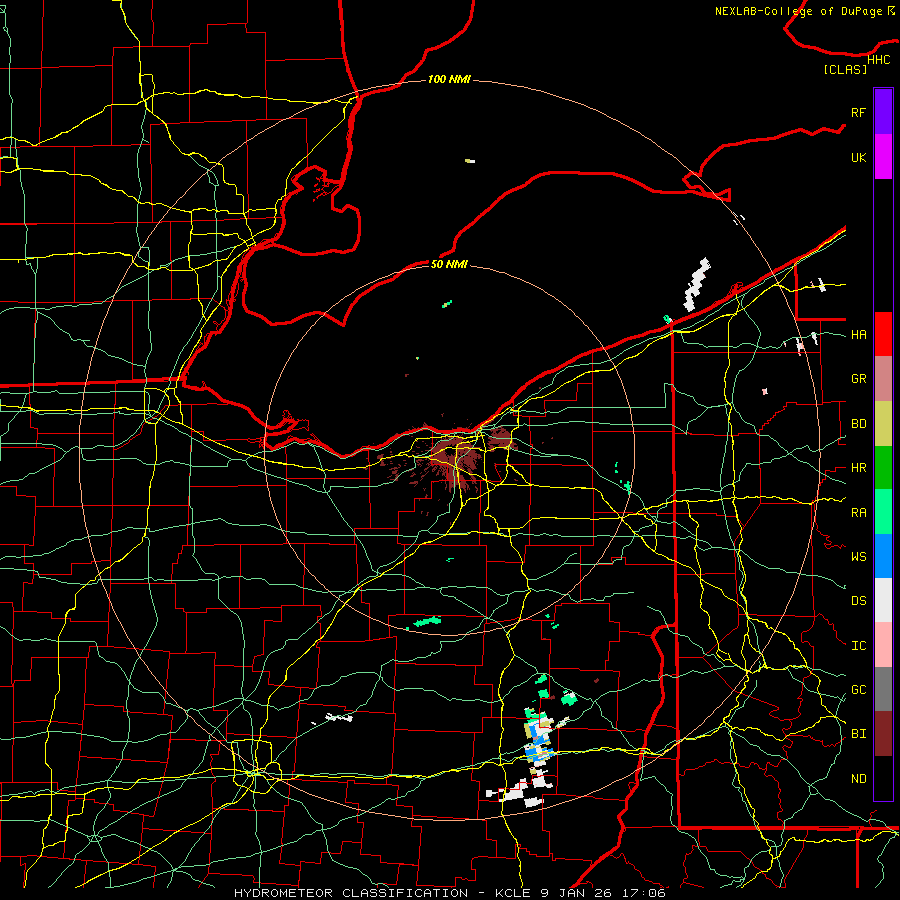Click the white dry snow streak near the lakeshore

pyautogui.click(x=697, y=284)
